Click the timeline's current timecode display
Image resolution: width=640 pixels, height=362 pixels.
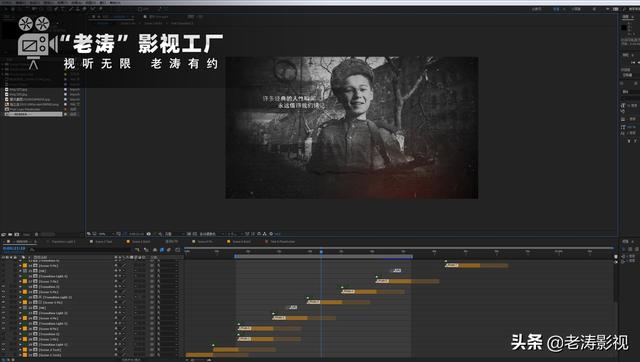tap(14, 249)
